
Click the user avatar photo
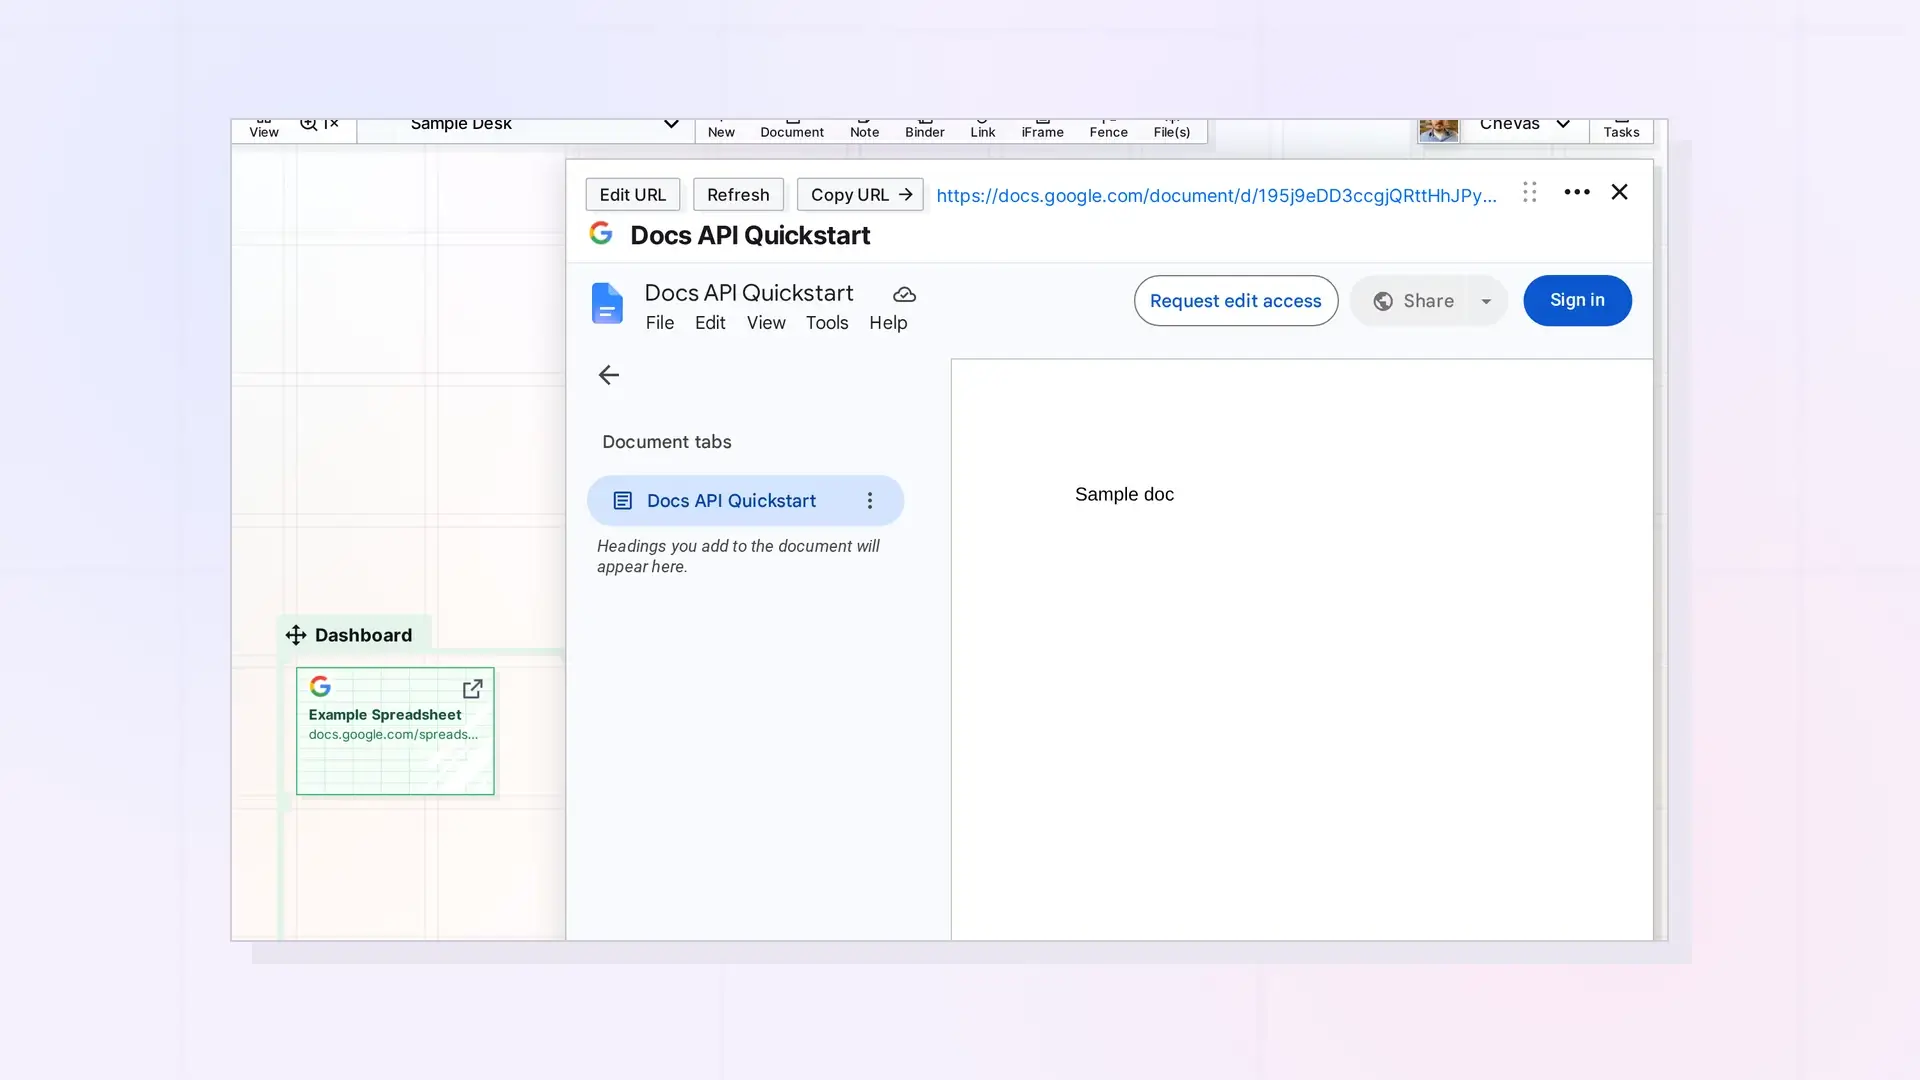1438,130
